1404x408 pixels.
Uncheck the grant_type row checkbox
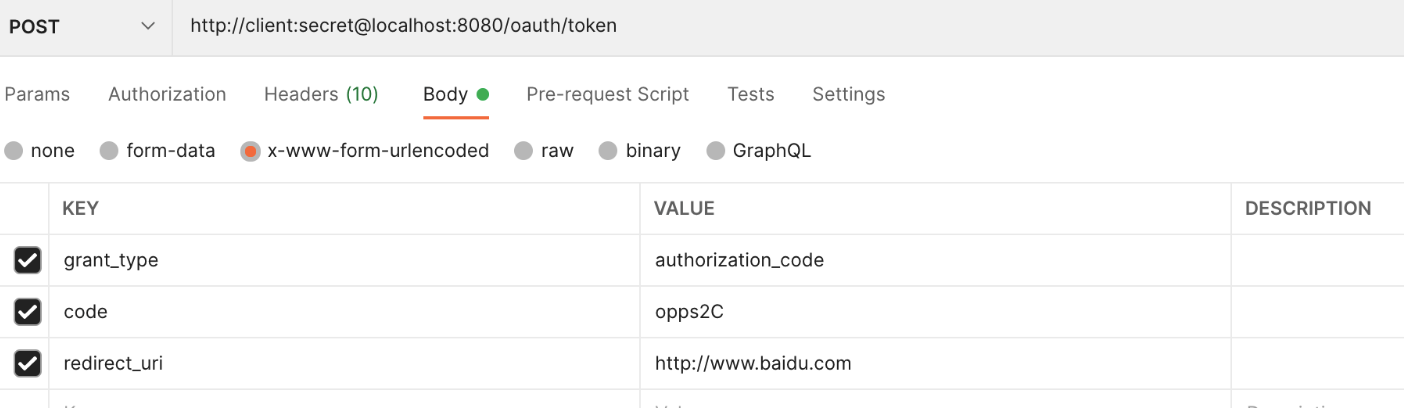27,261
